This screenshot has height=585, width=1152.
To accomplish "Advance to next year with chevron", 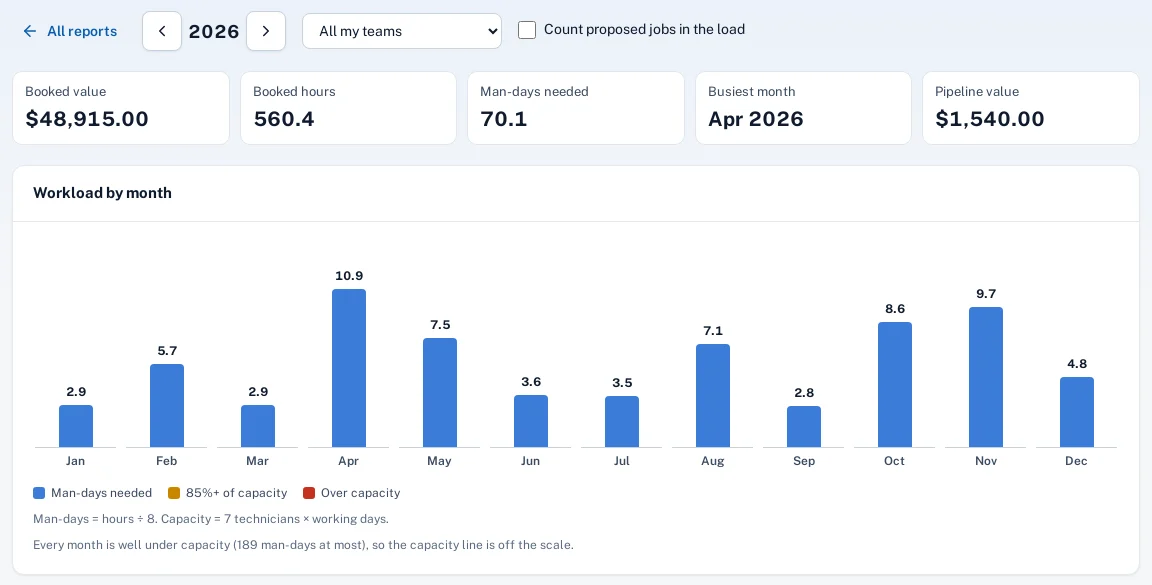I will point(266,31).
